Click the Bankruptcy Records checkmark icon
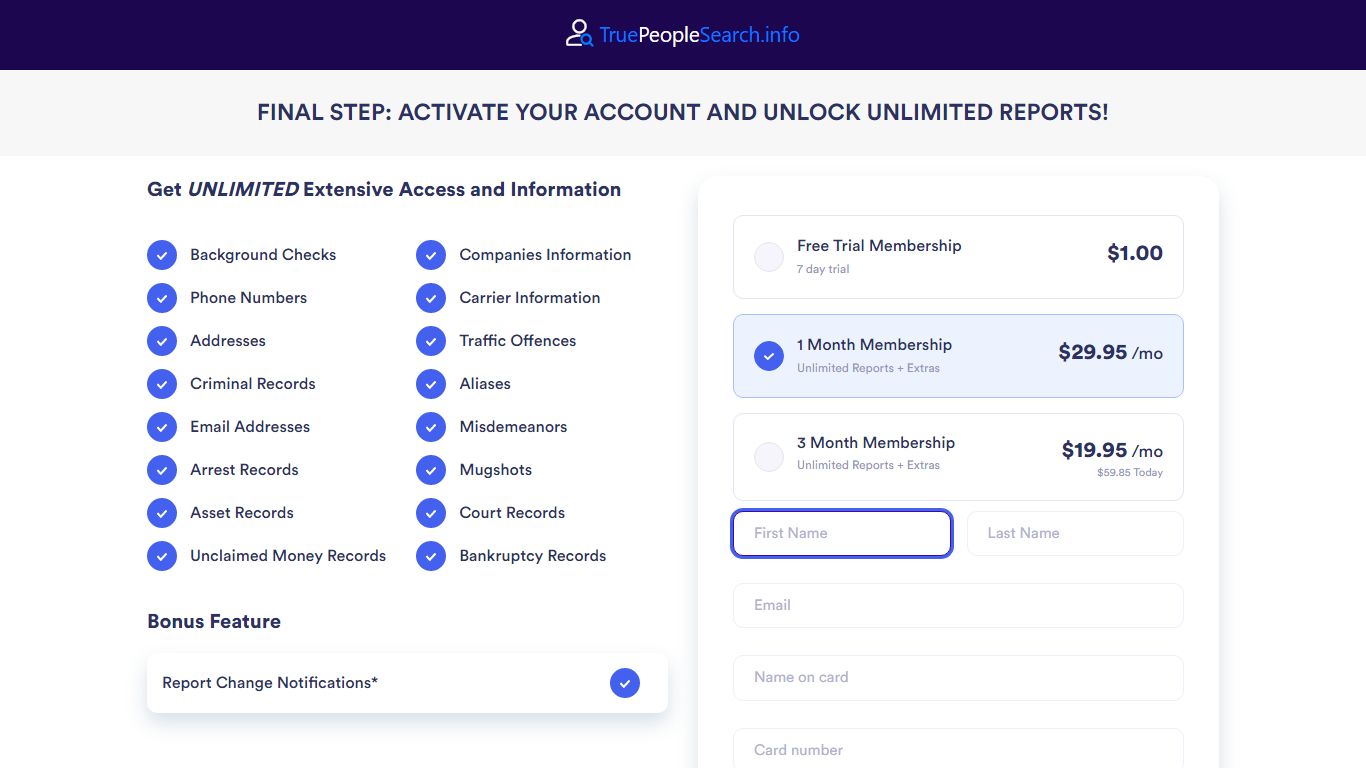This screenshot has width=1366, height=768. click(431, 556)
